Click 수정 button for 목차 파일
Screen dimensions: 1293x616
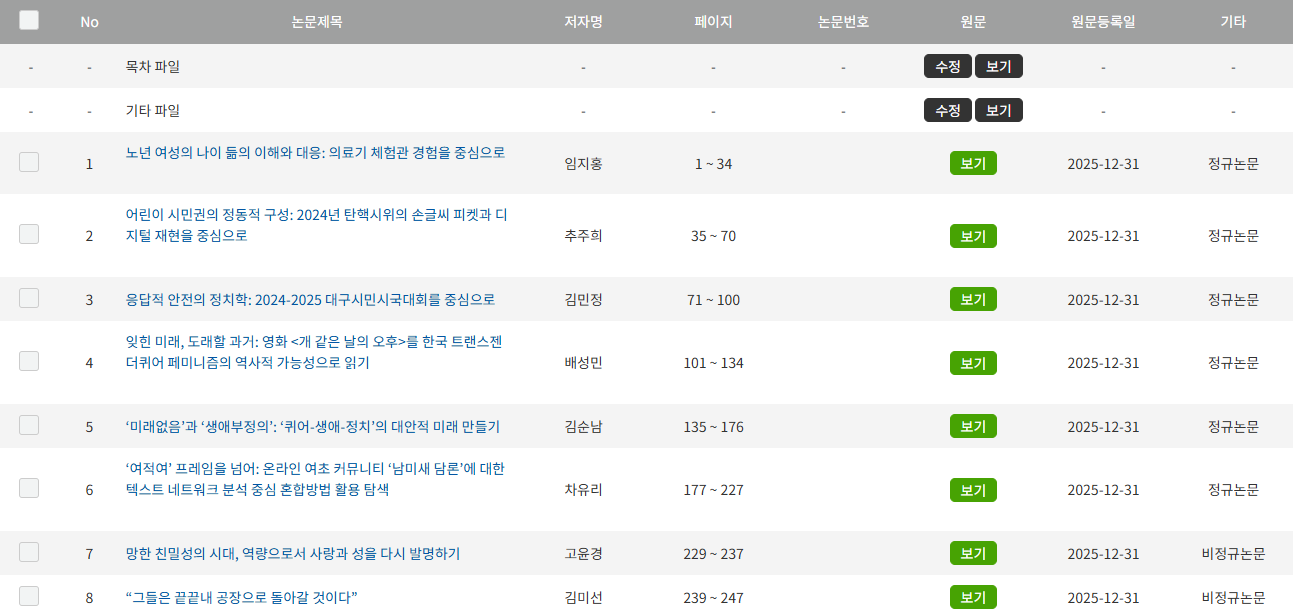(x=947, y=66)
